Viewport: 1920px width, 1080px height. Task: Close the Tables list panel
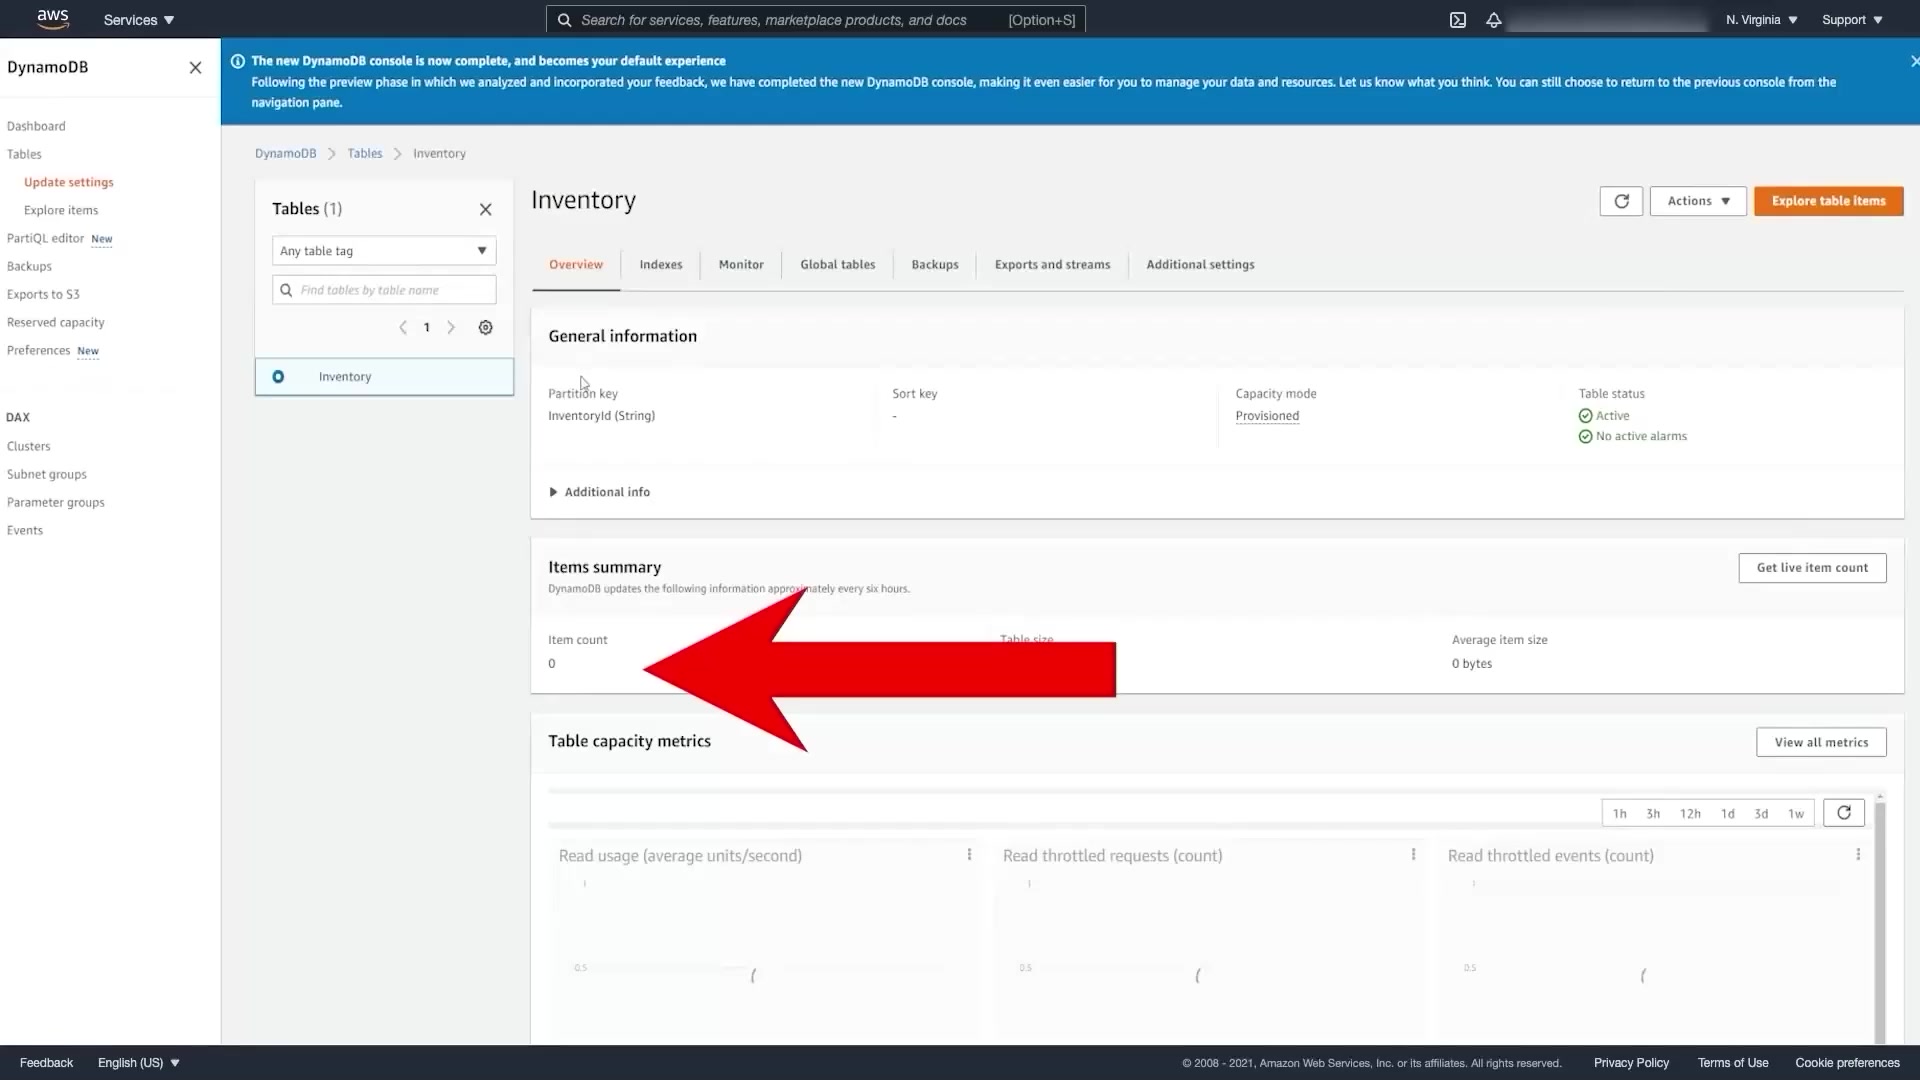(485, 209)
